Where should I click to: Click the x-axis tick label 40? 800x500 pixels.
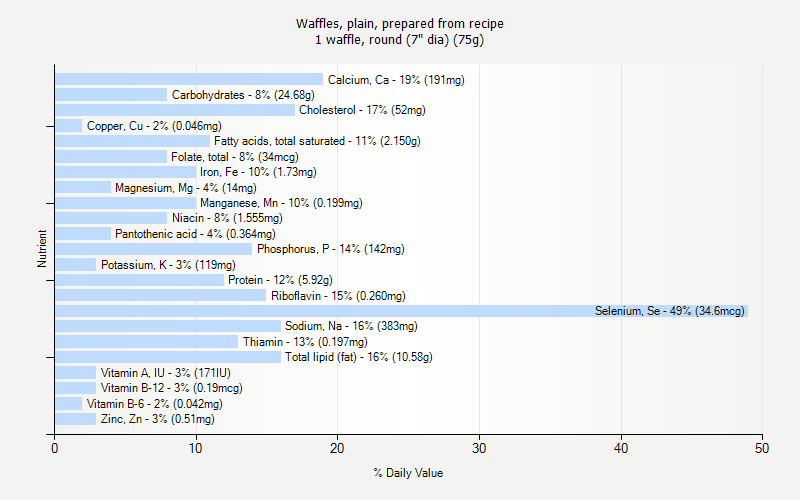click(x=621, y=448)
